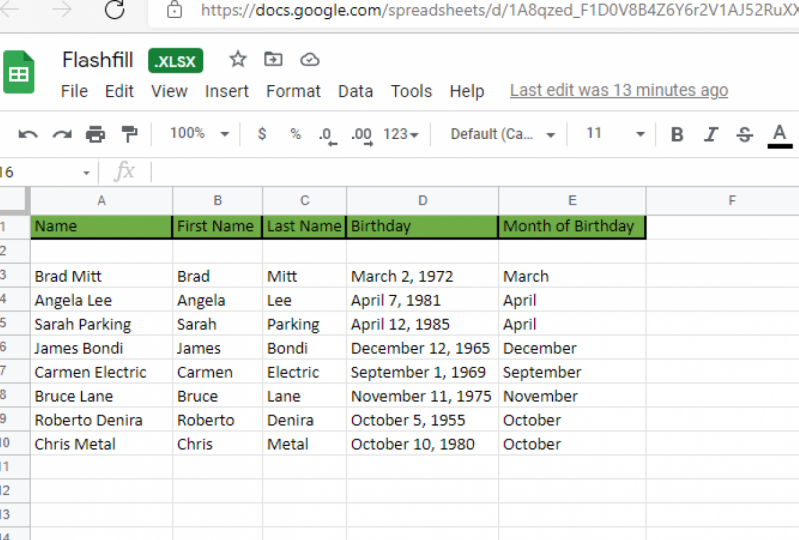This screenshot has width=799, height=540.
Task: Open the 100% zoom dropdown
Action: 199,134
